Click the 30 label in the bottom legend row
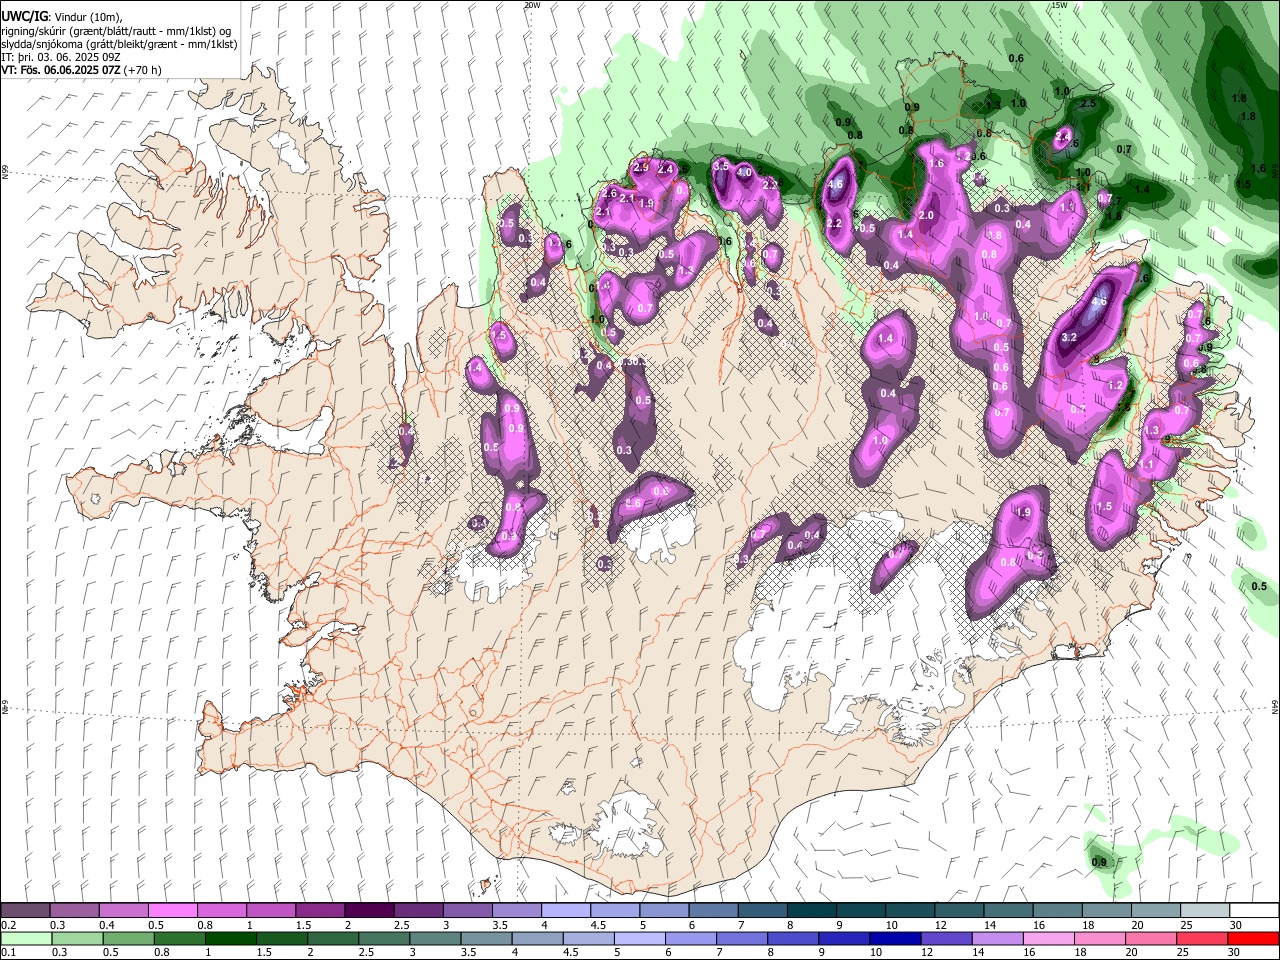This screenshot has width=1280, height=960. tap(1235, 953)
